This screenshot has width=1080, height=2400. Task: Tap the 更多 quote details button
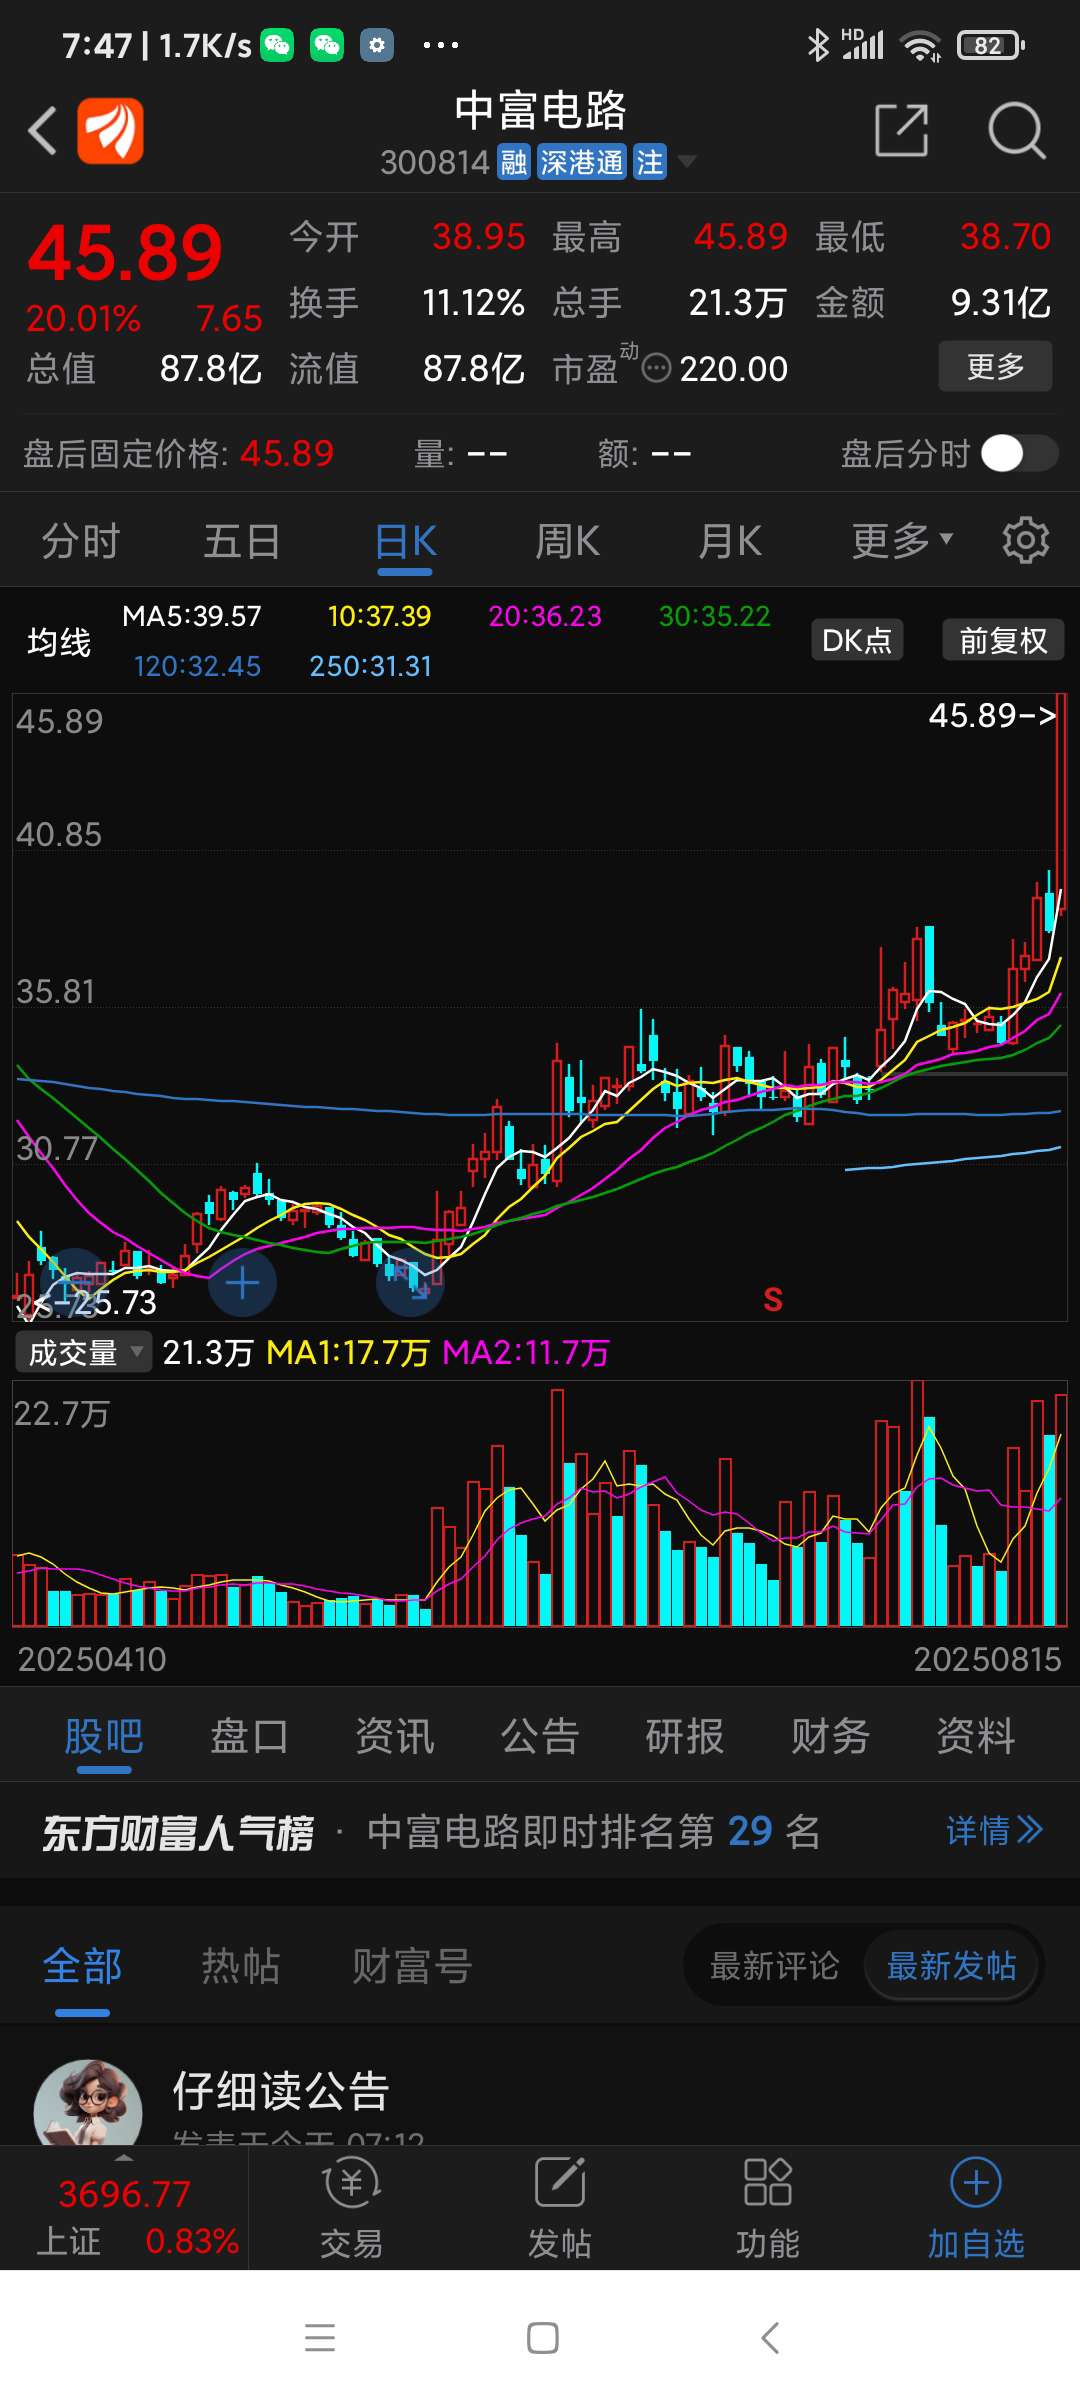point(995,366)
